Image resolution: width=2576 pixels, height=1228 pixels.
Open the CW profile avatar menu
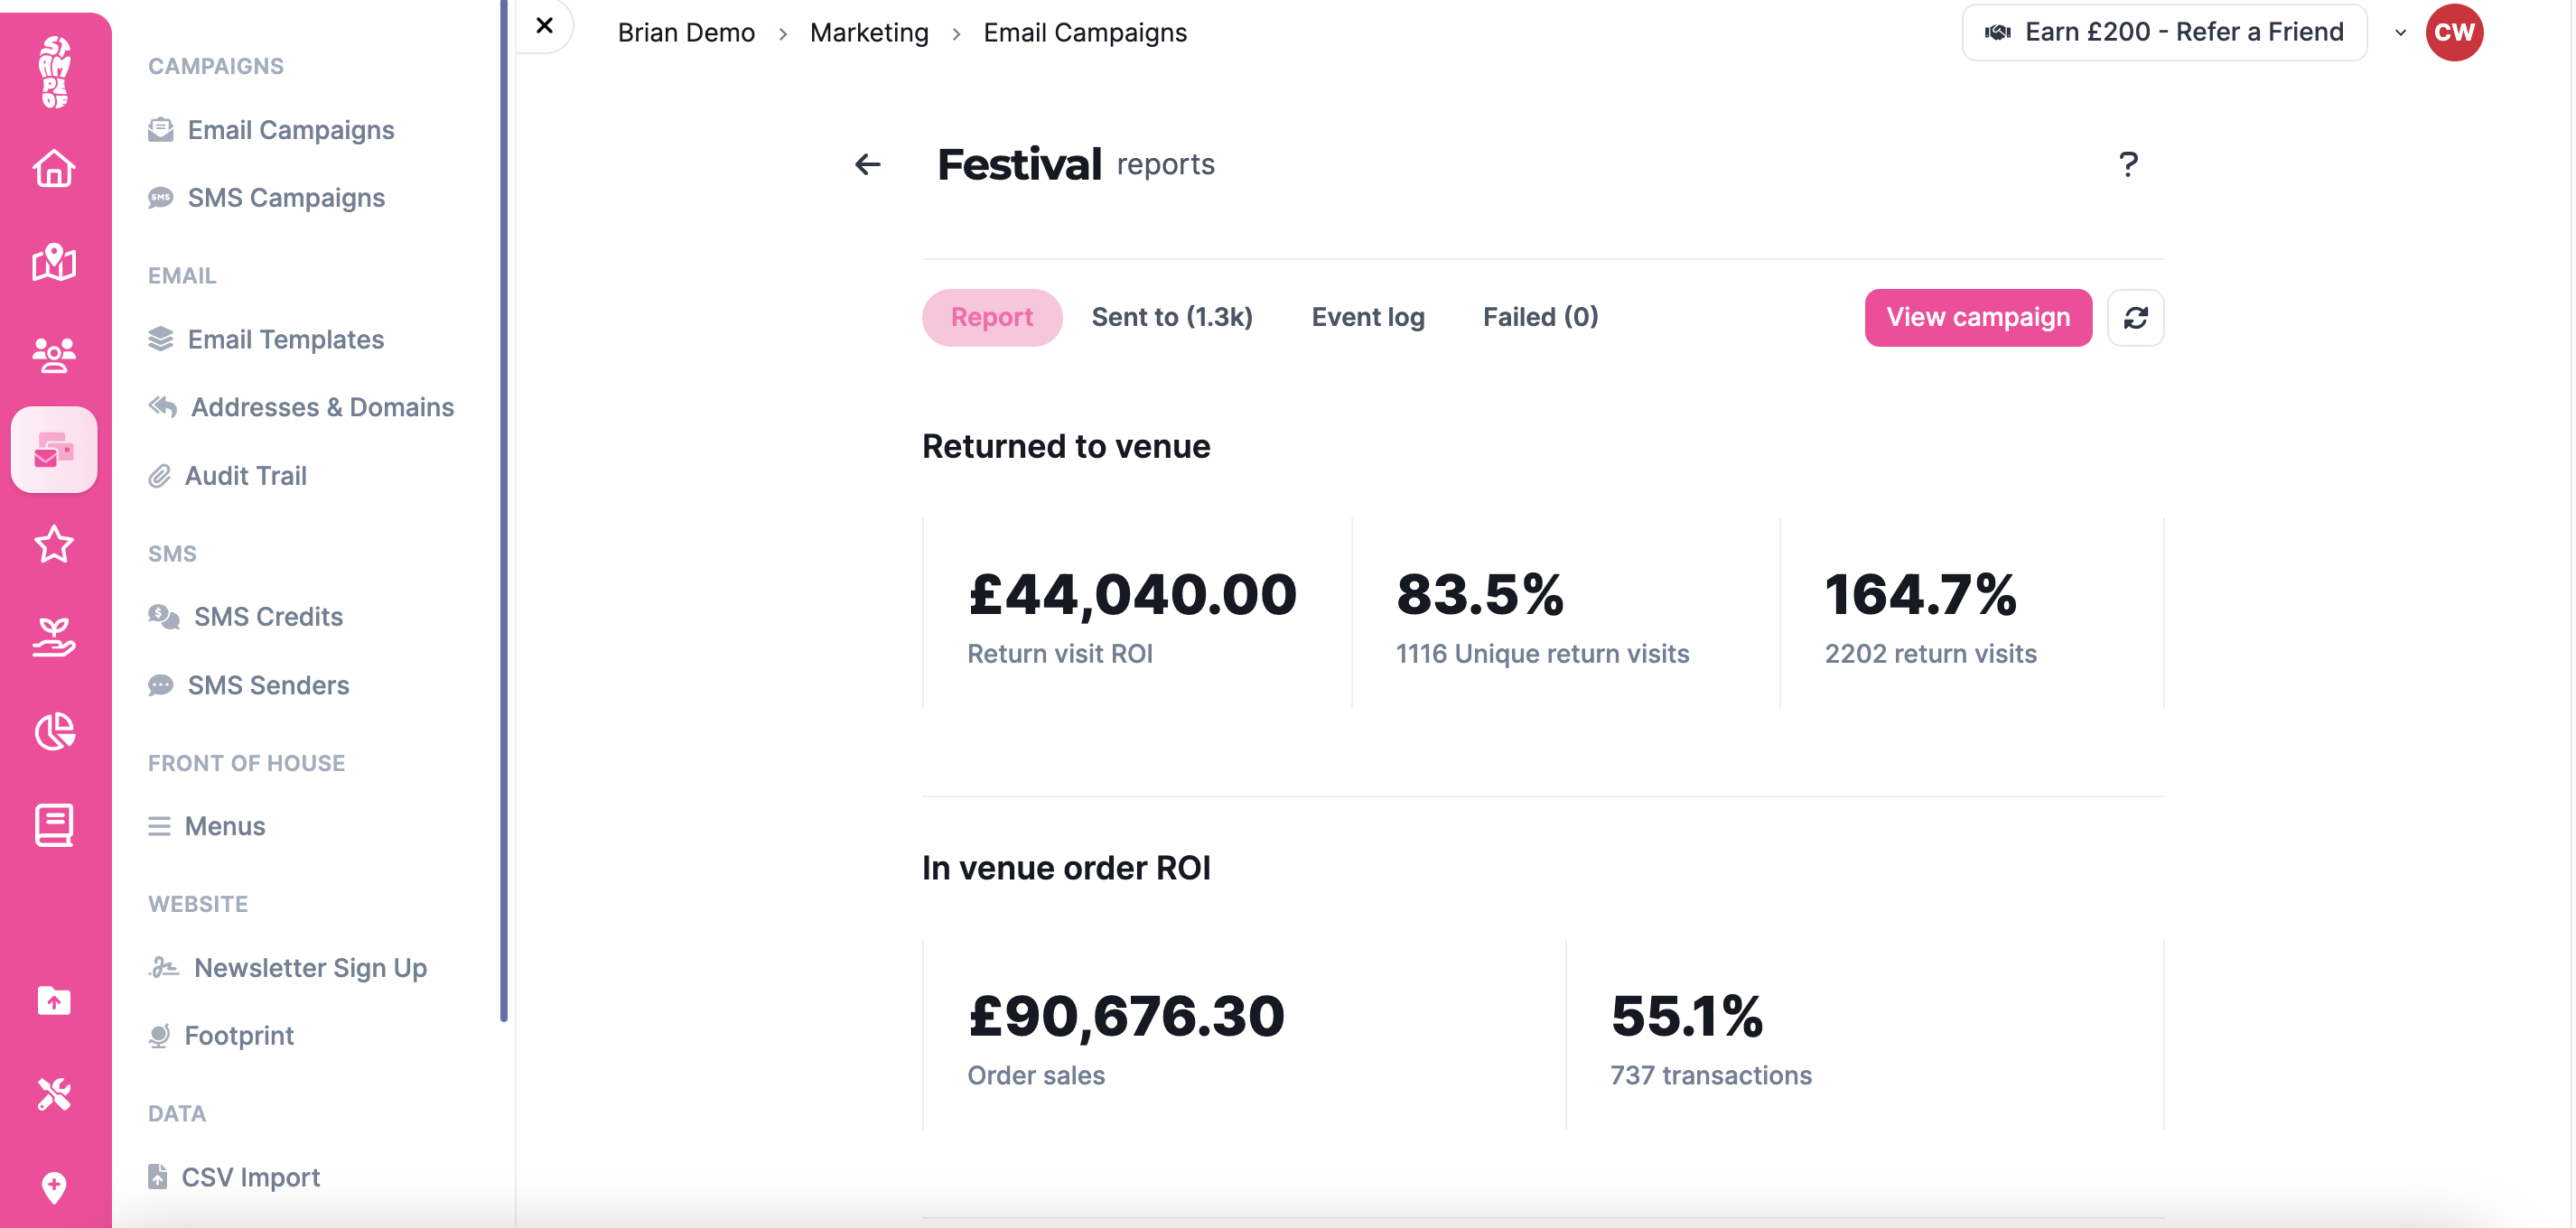[x=2453, y=32]
